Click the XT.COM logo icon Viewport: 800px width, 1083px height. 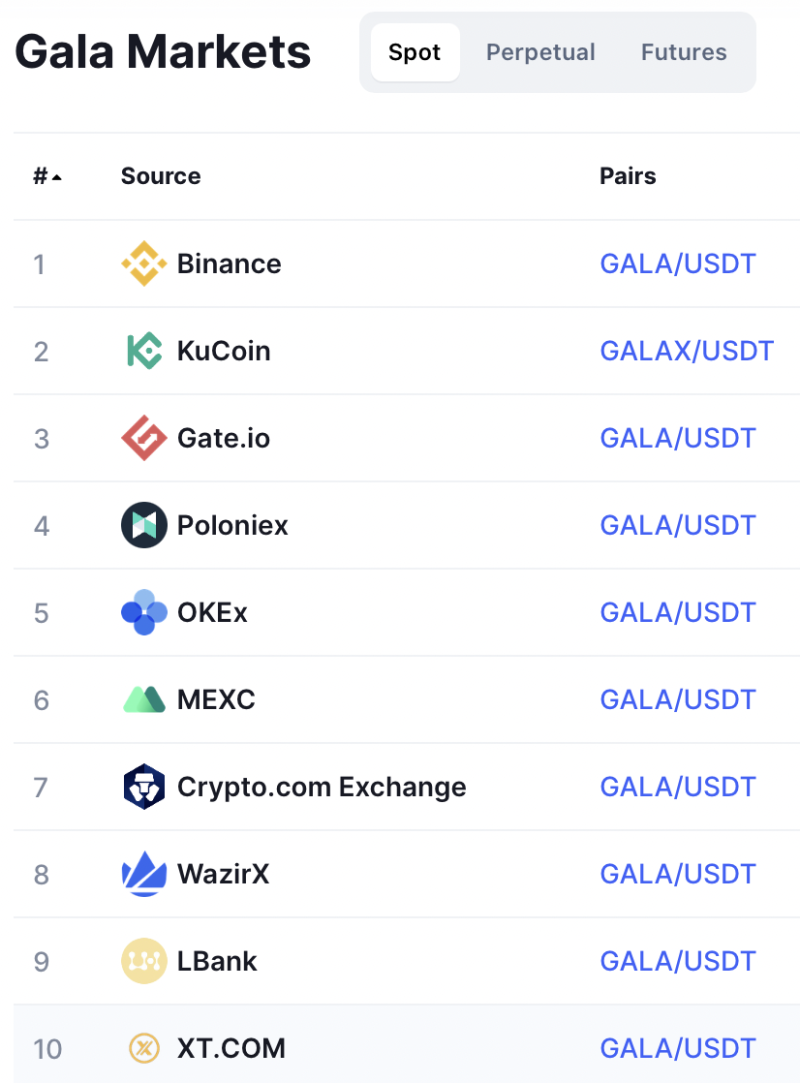(x=144, y=1048)
